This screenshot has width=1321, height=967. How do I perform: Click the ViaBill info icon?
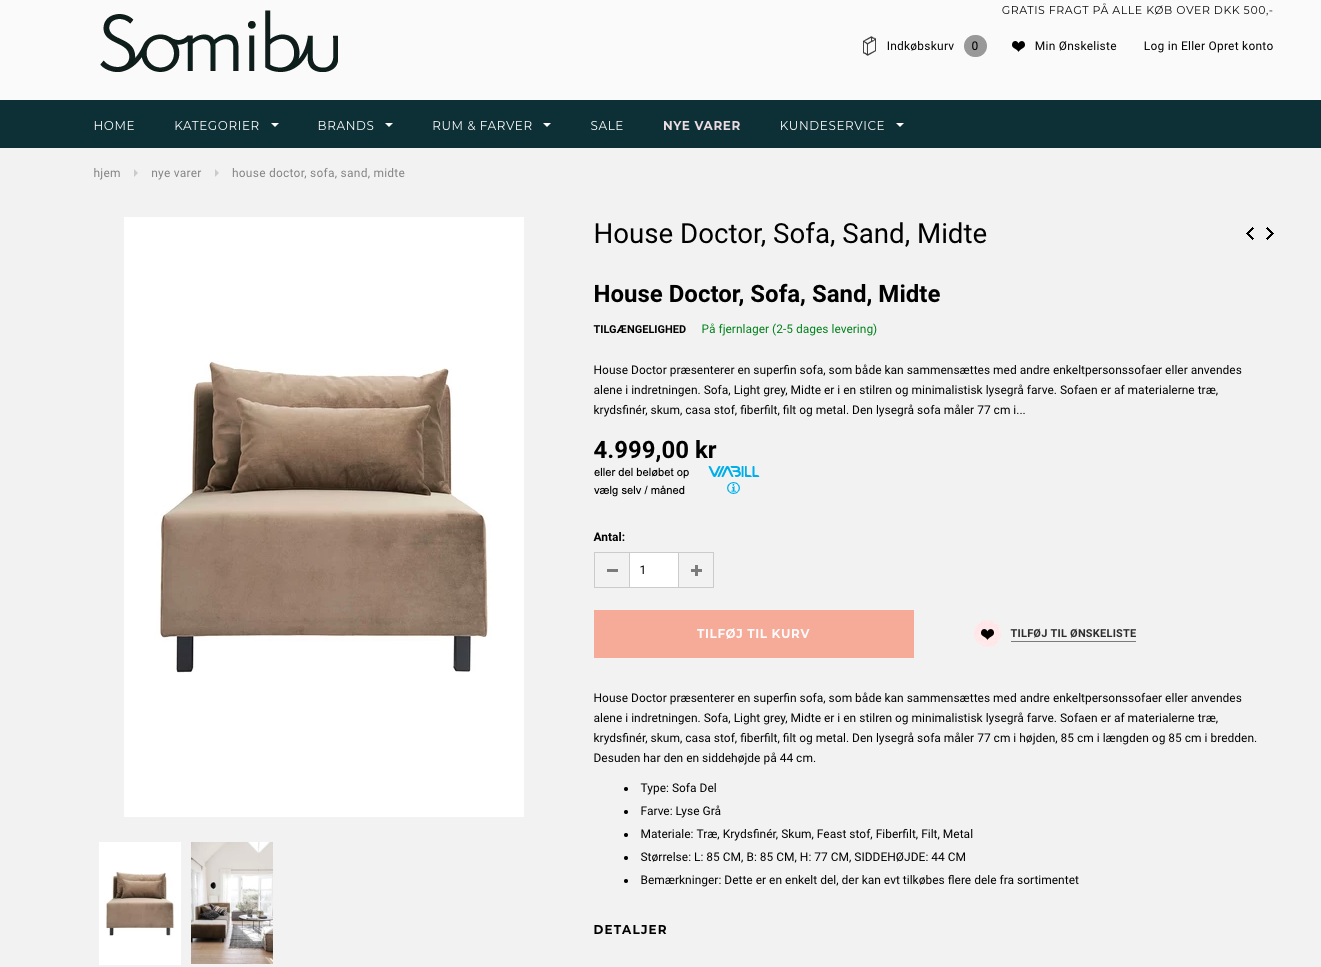tap(733, 489)
